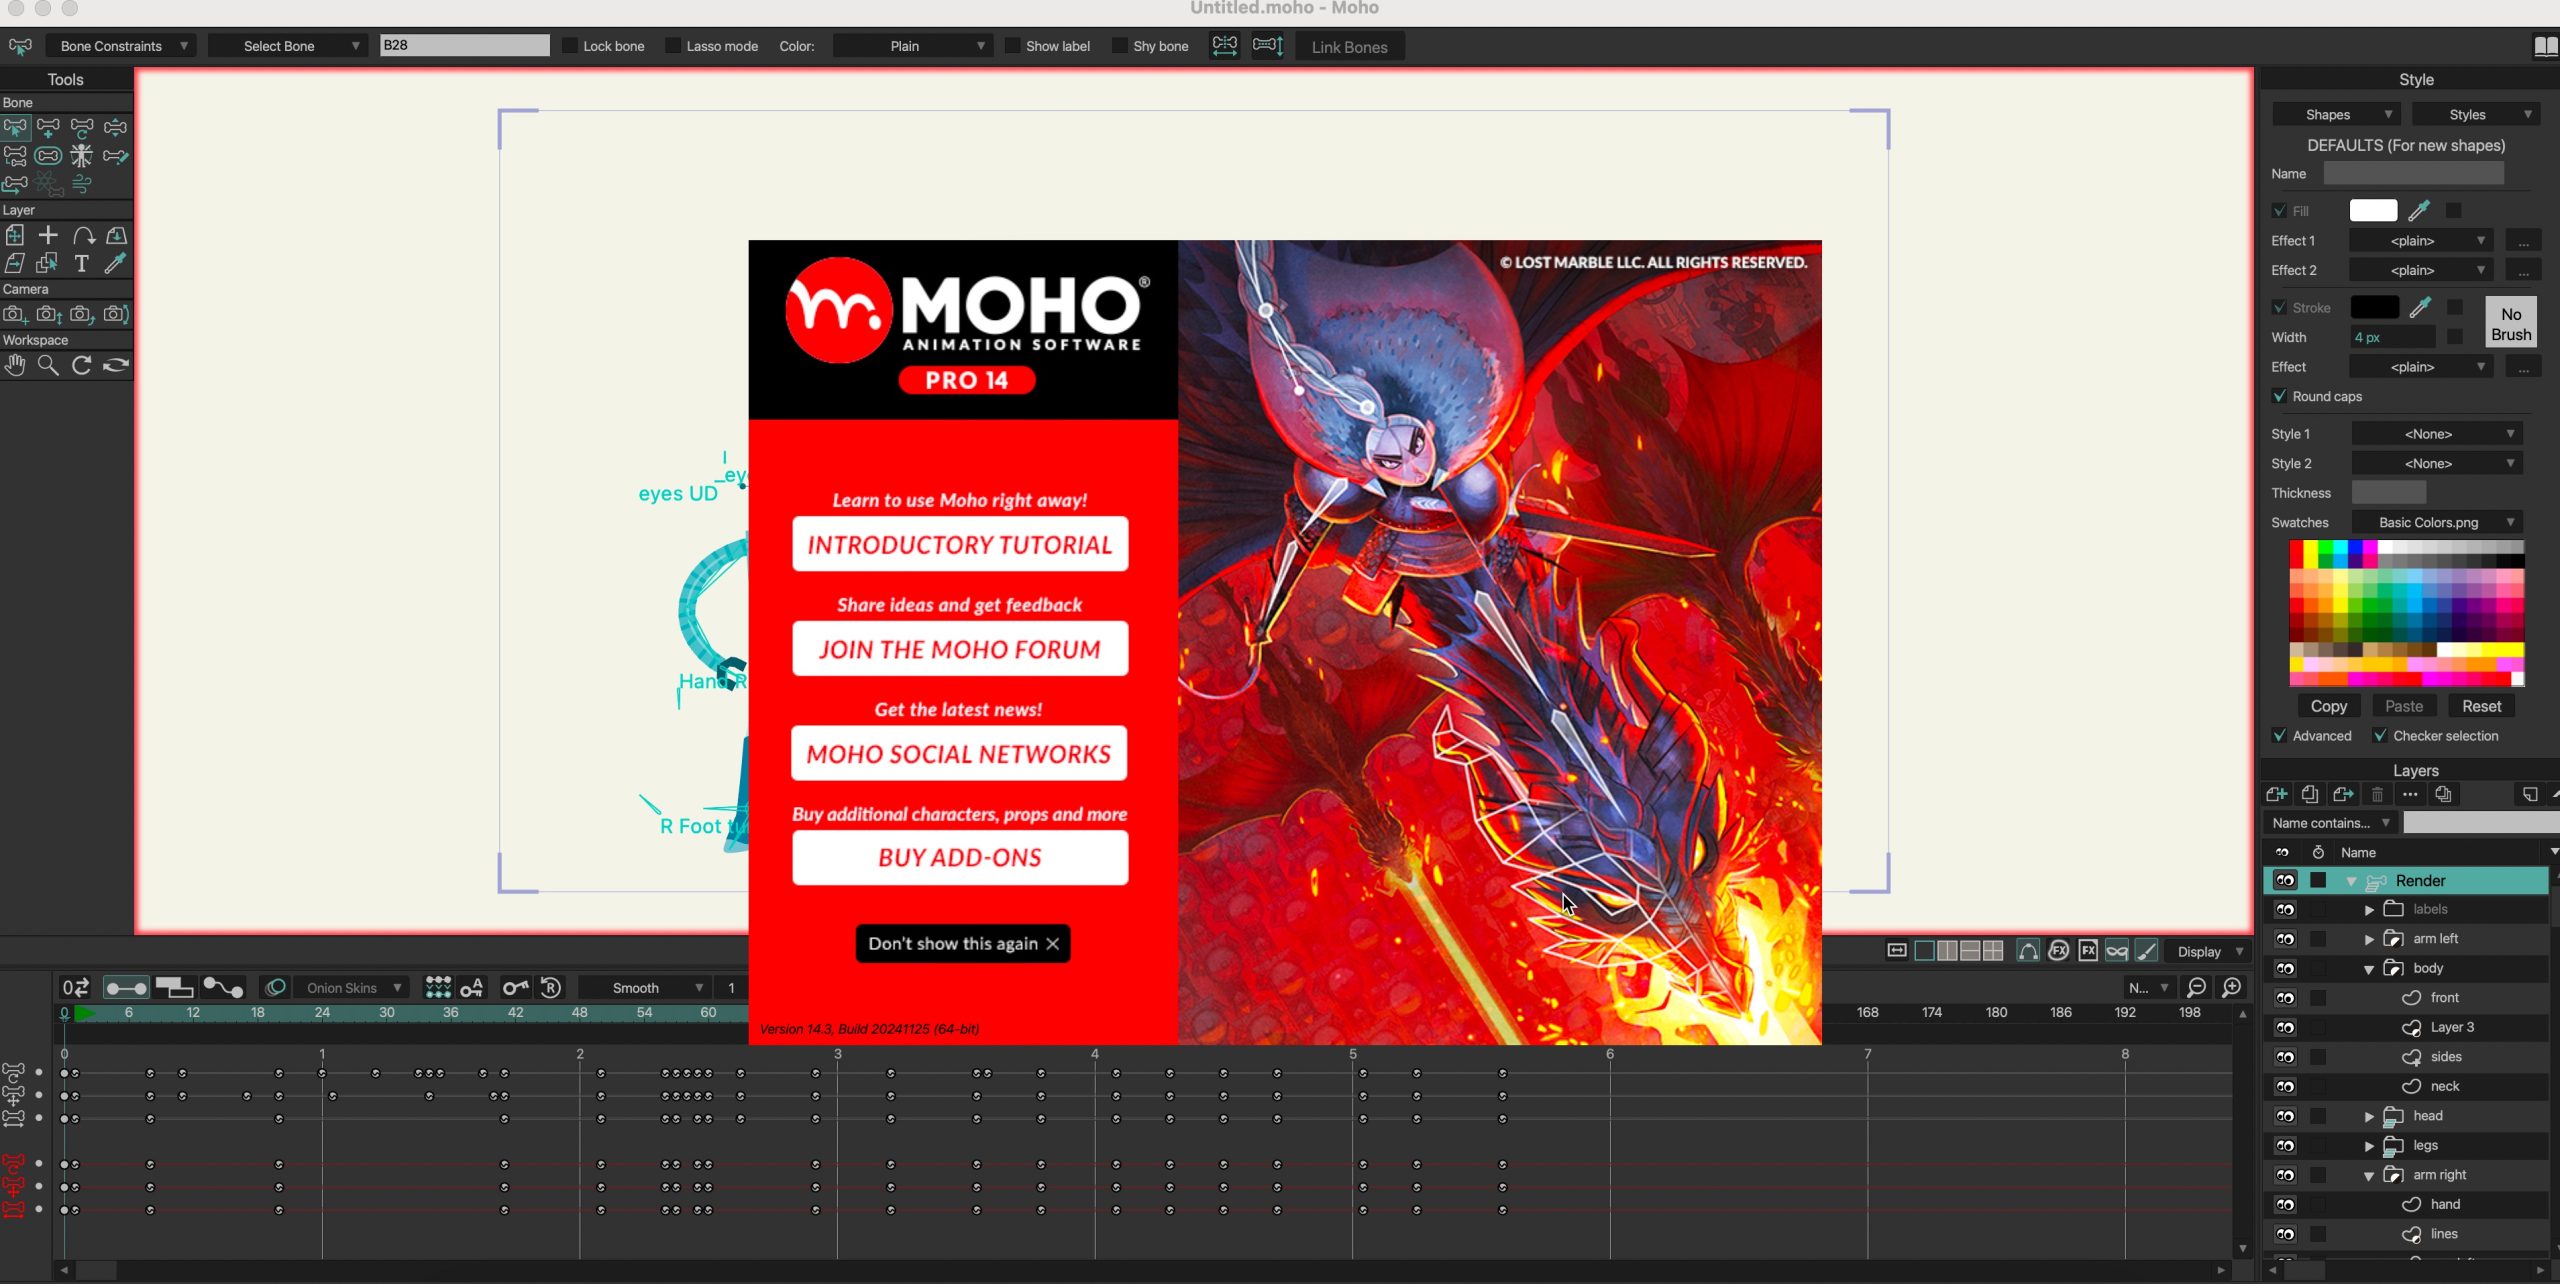Viewport: 2560px width, 1284px height.
Task: Toggle the Advanced checkbox
Action: (x=2280, y=735)
